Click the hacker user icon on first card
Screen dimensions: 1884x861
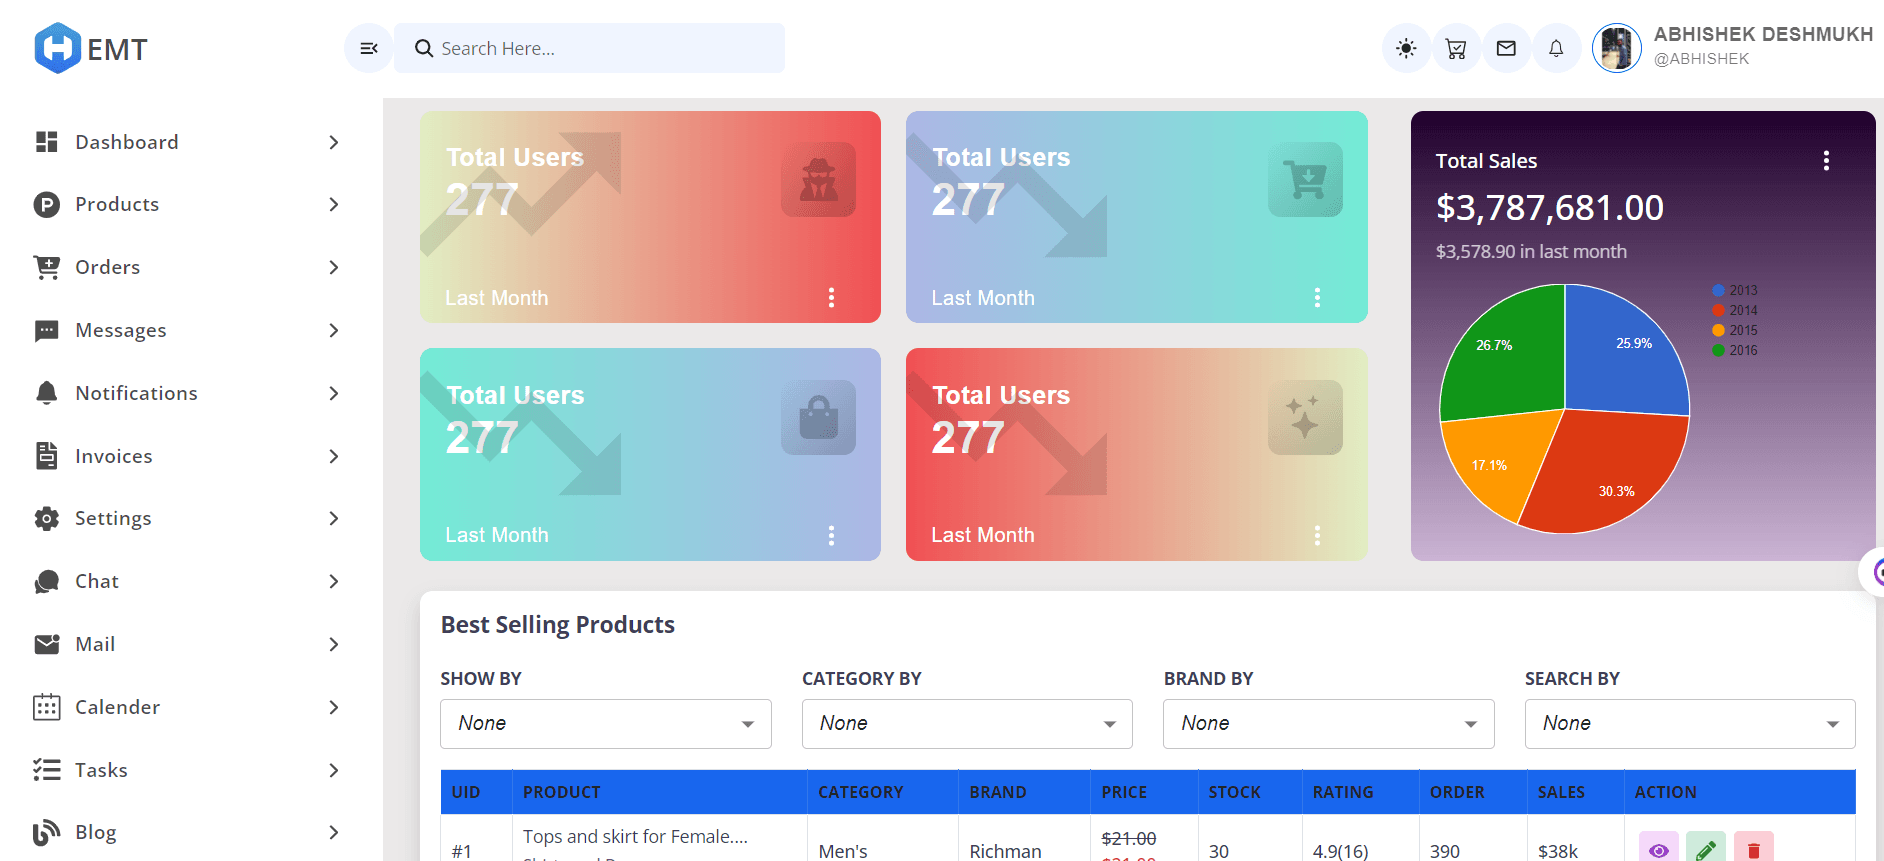(x=818, y=180)
